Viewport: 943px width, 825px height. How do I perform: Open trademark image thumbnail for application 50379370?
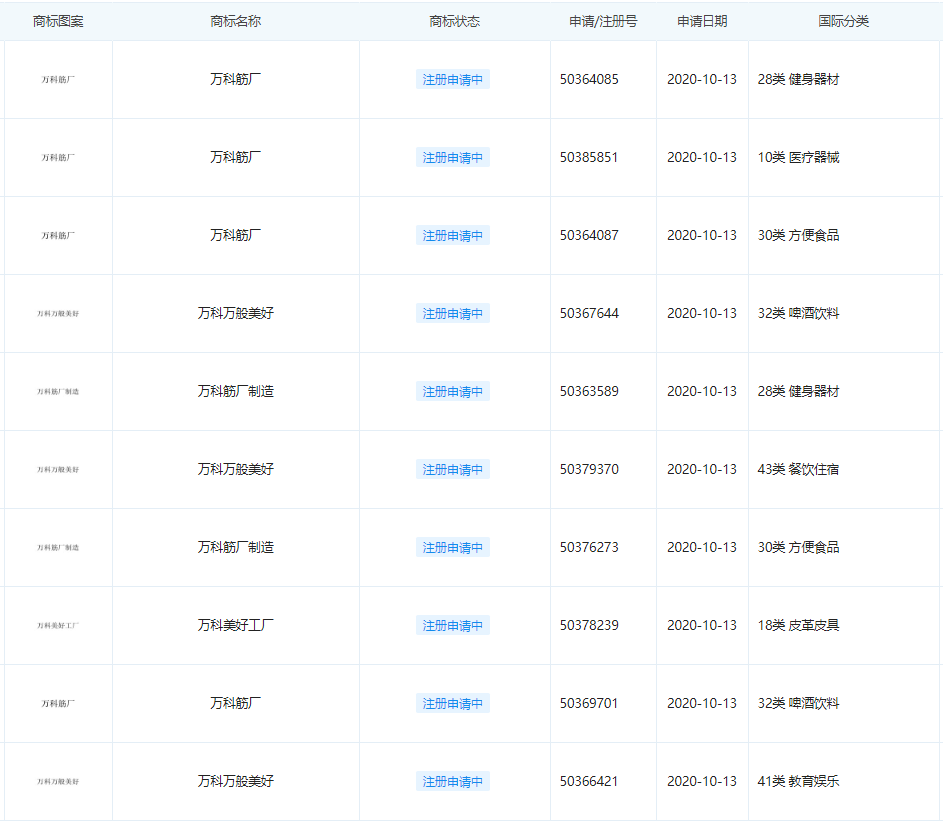(x=58, y=470)
